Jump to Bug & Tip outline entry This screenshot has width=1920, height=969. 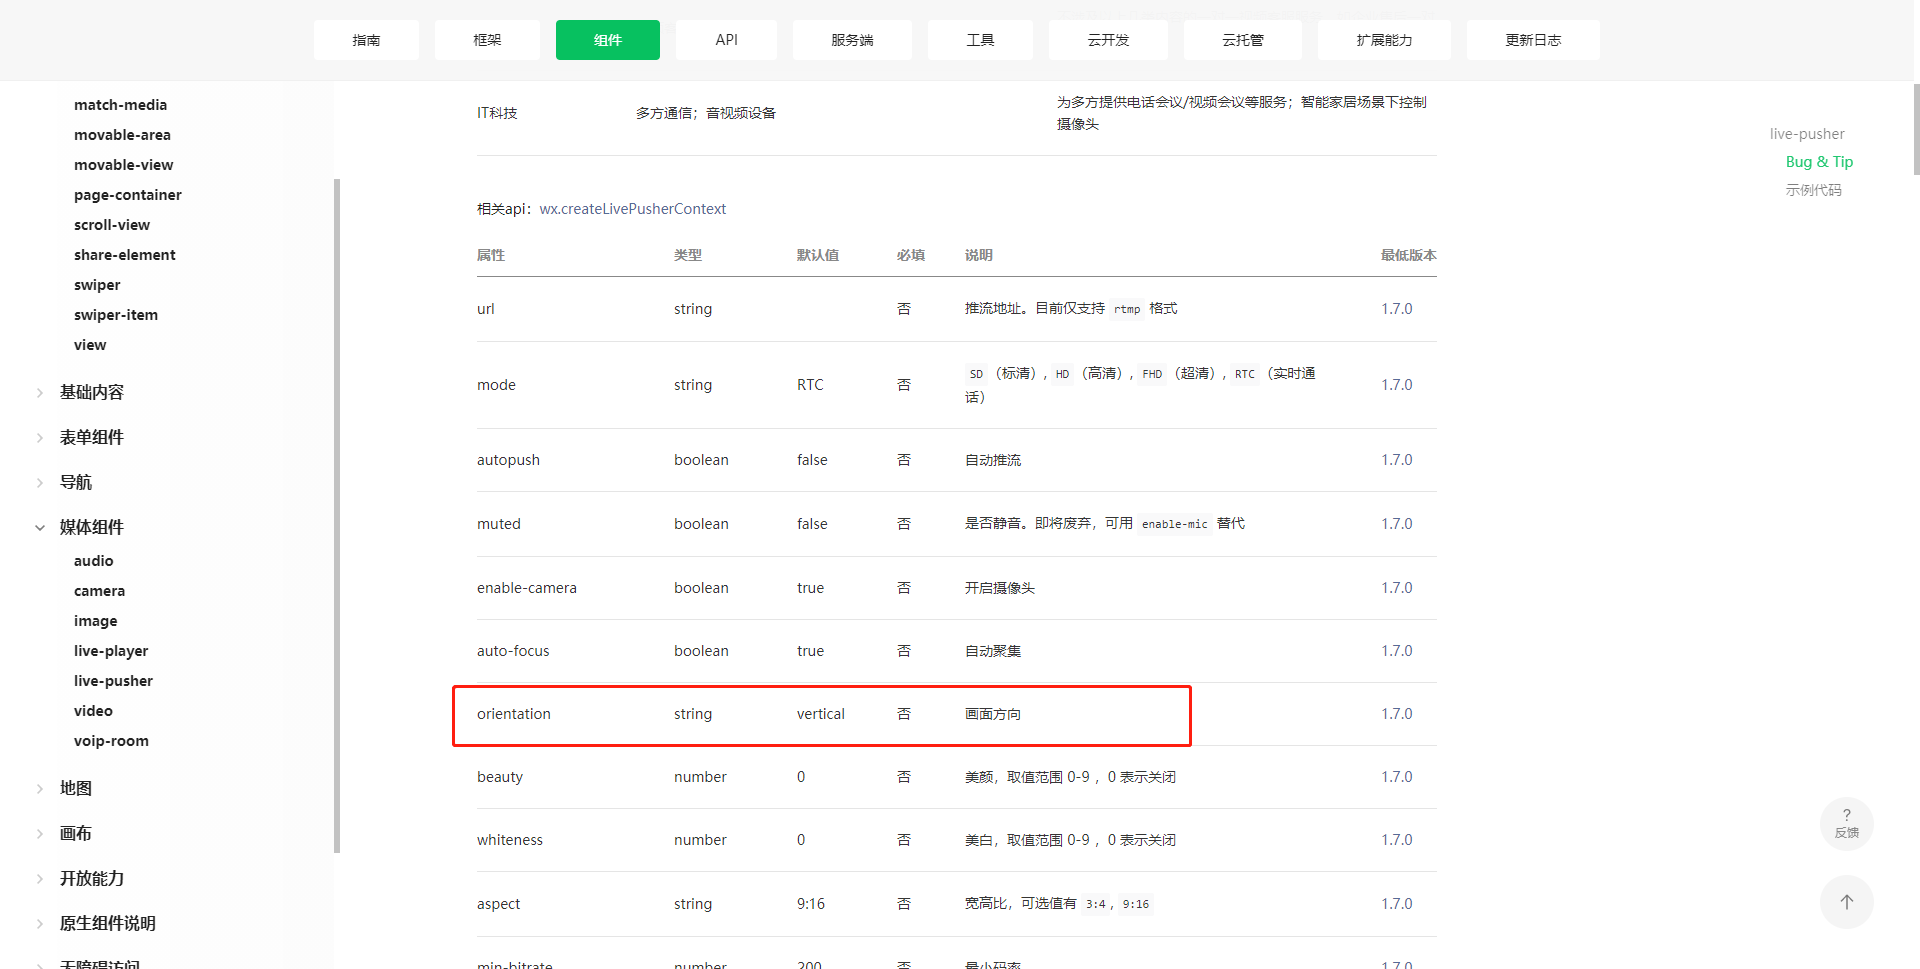[x=1819, y=162]
